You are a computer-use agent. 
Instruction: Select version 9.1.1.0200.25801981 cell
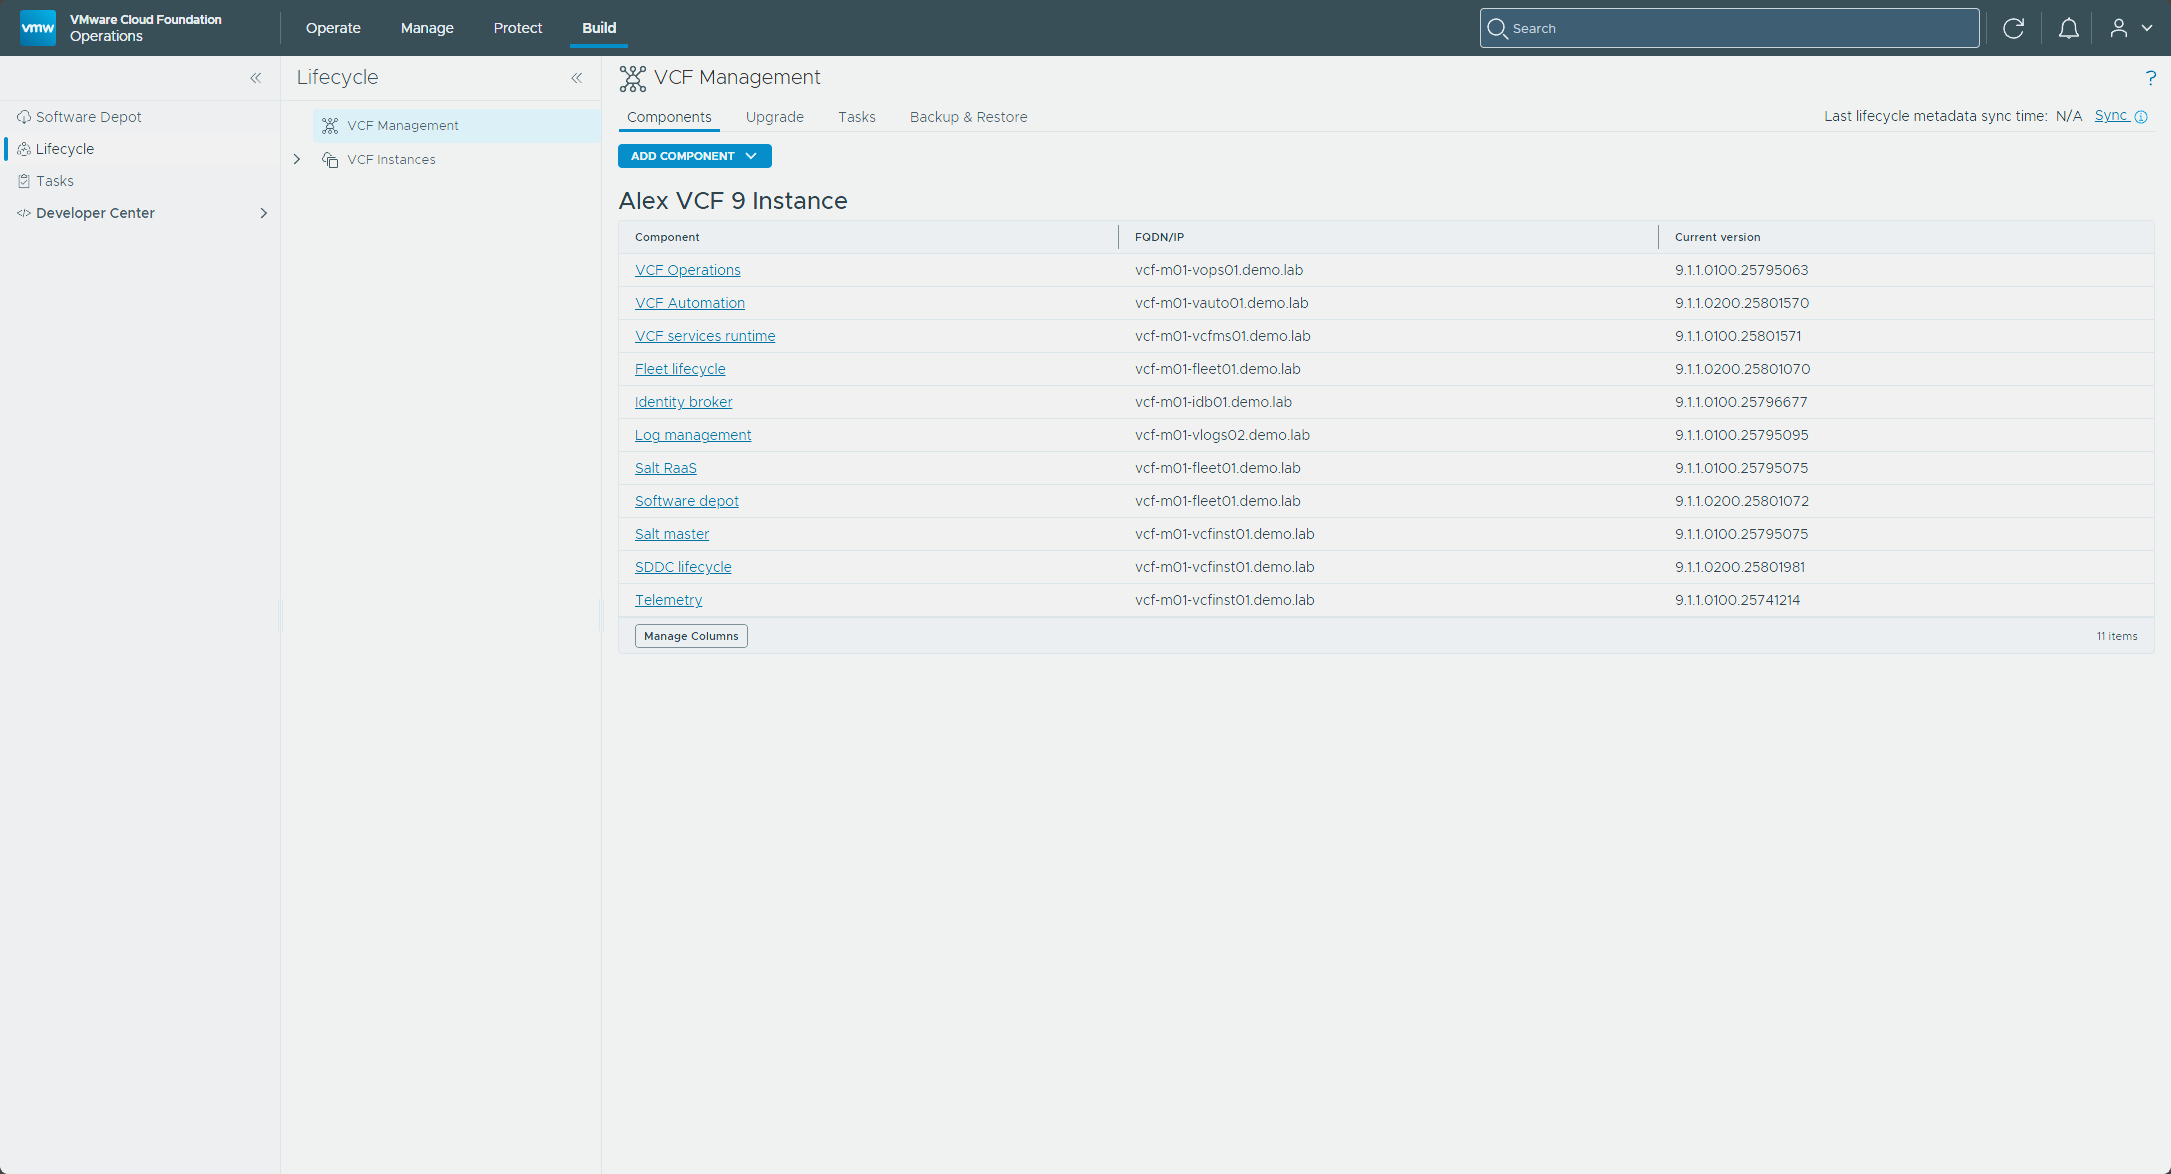(1740, 567)
